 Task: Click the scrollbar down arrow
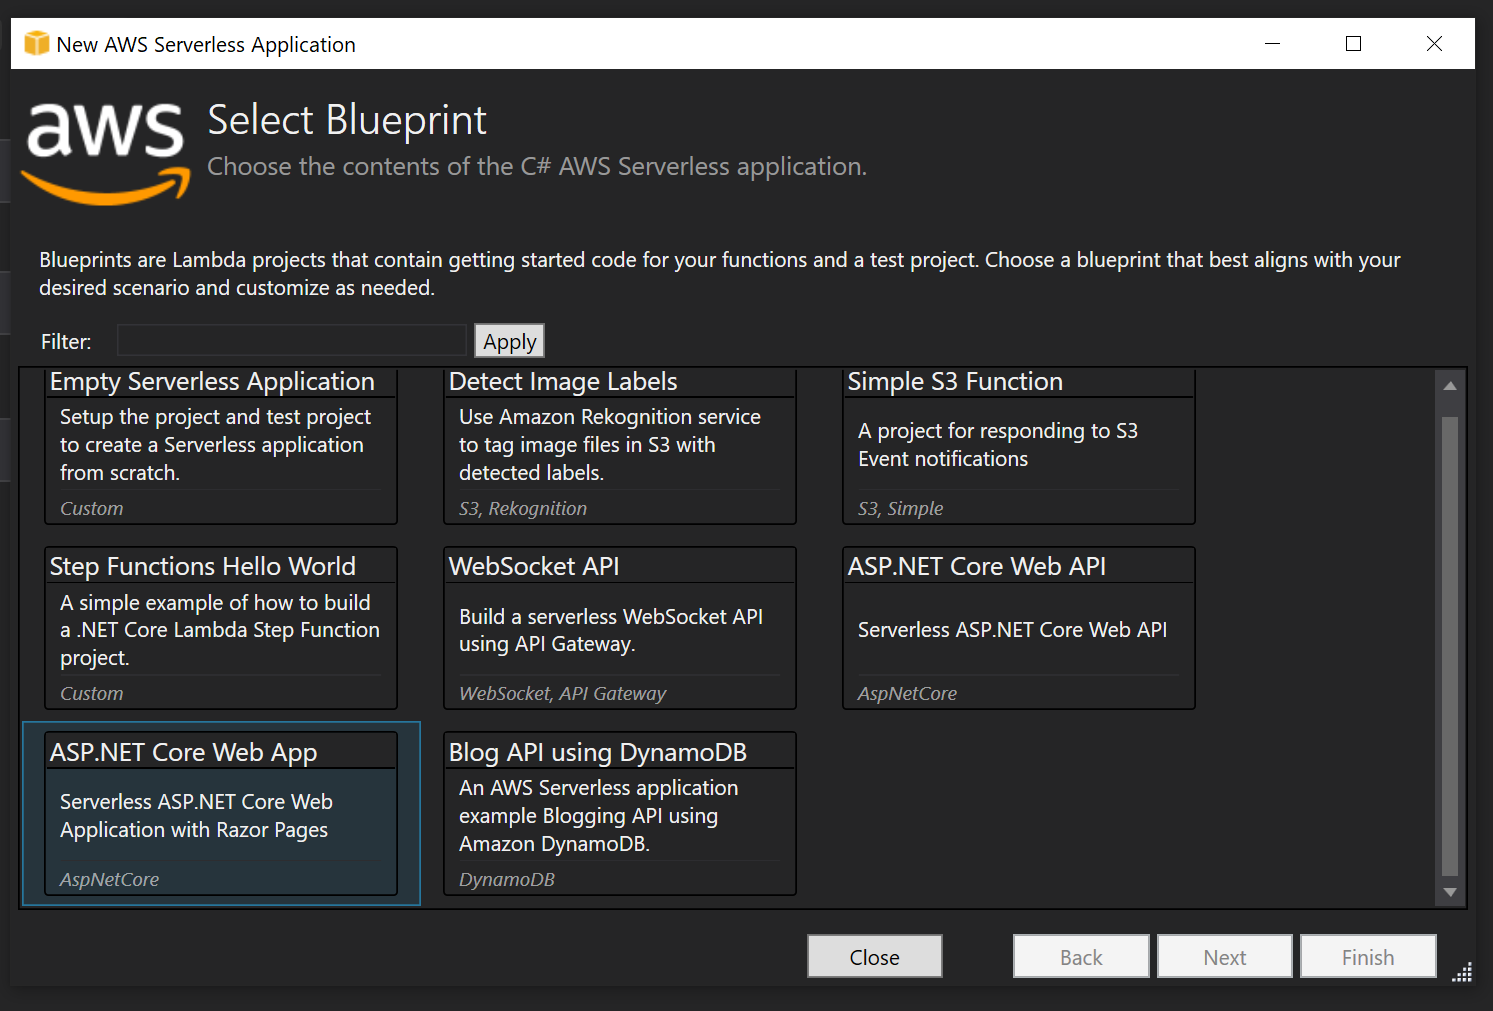(x=1450, y=892)
